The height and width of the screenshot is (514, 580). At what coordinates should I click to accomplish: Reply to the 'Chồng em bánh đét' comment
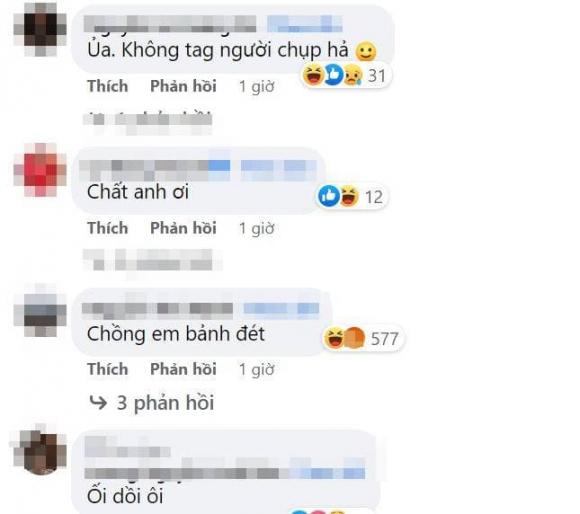(183, 369)
